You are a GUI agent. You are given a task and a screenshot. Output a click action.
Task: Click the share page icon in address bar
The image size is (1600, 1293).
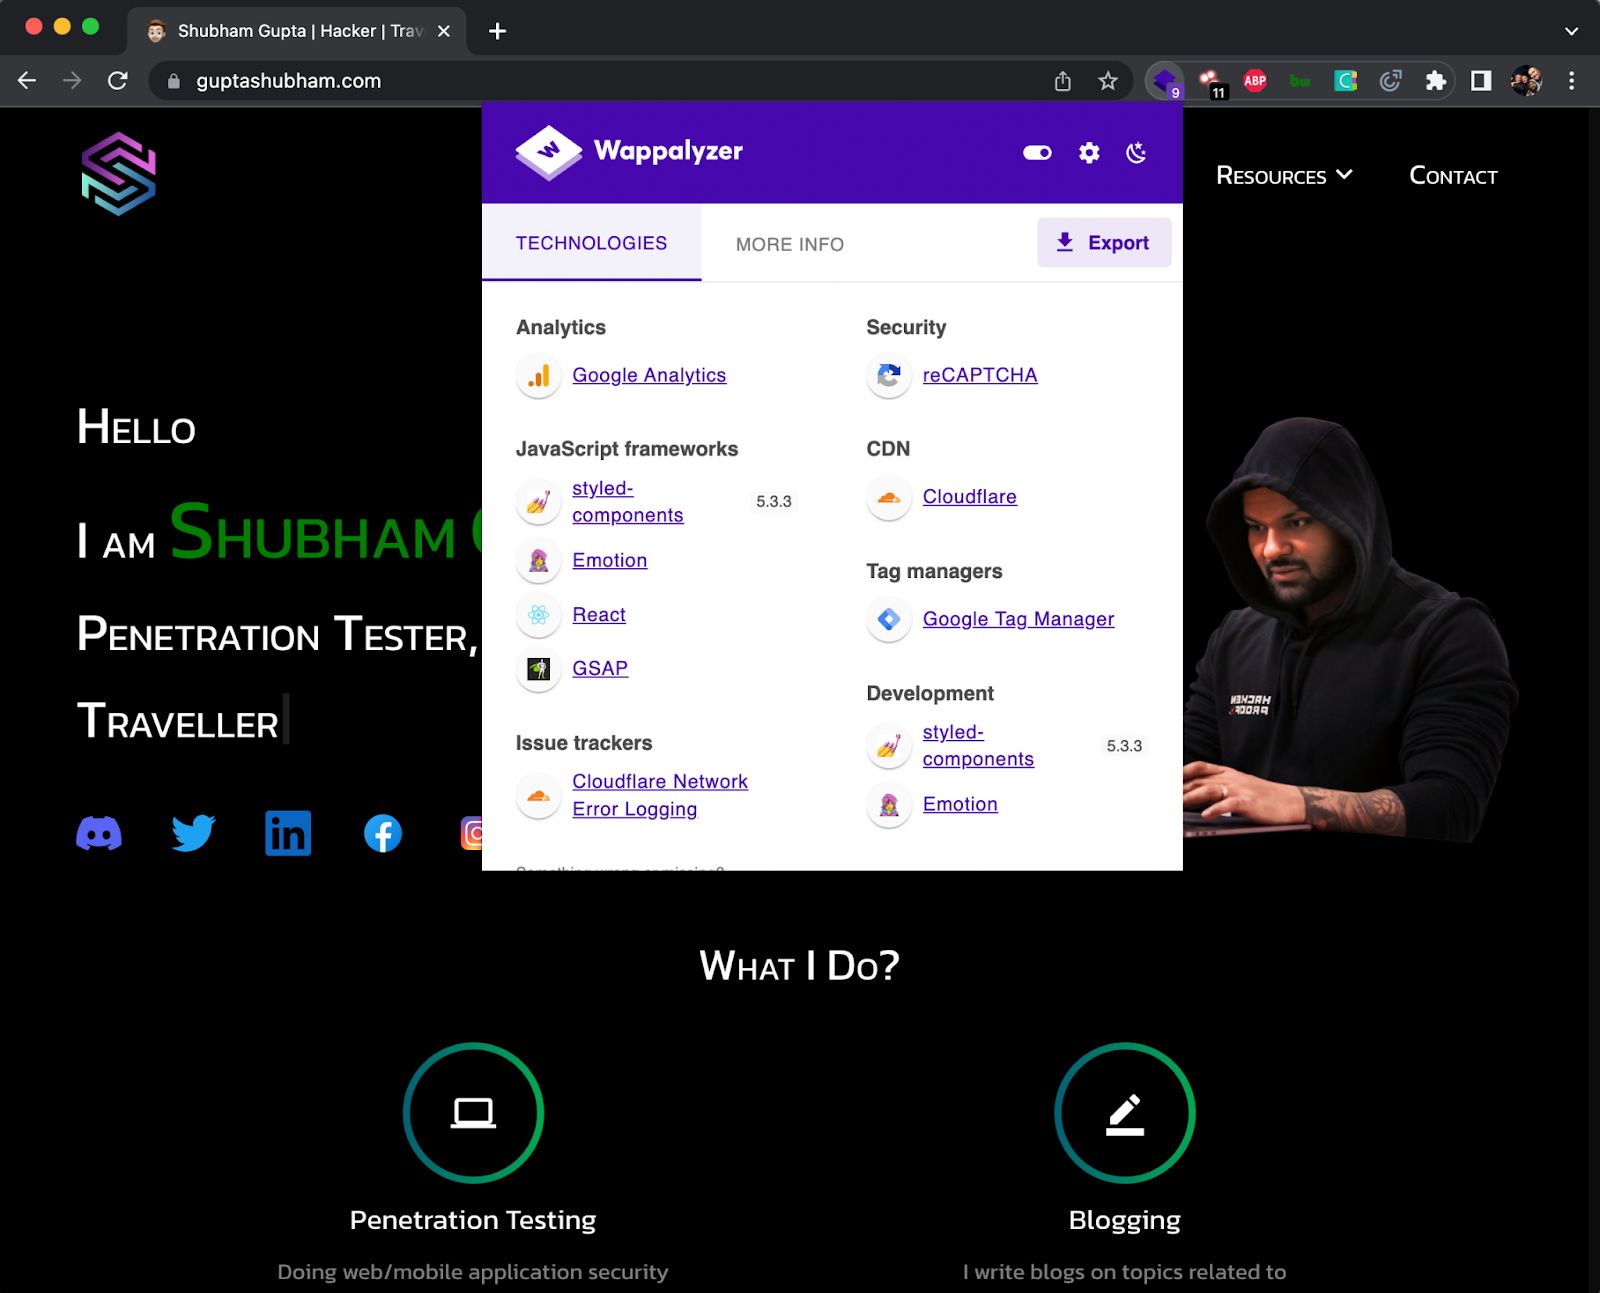click(1063, 81)
